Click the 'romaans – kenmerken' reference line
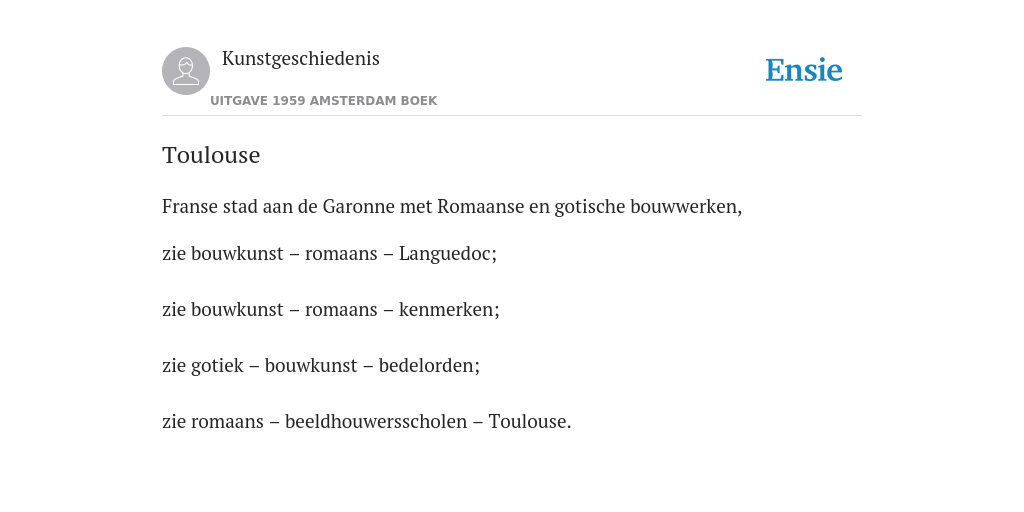1024x512 pixels. 330,310
